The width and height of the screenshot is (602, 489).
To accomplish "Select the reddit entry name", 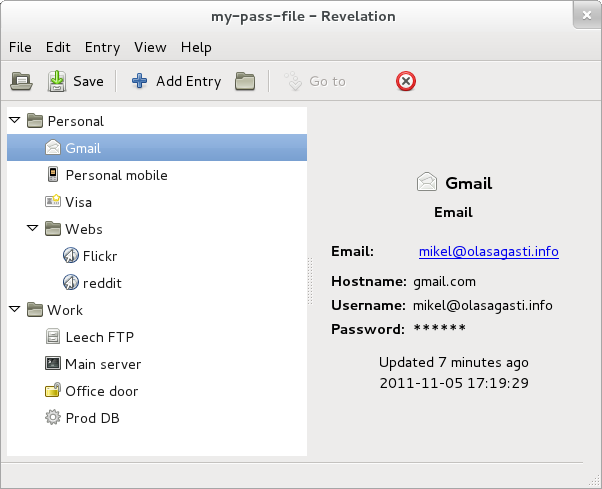I will pyautogui.click(x=102, y=283).
